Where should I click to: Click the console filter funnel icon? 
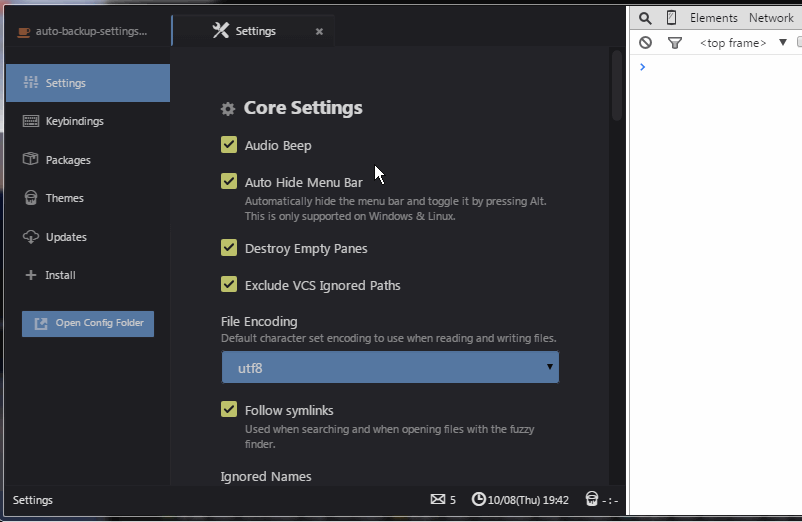pos(675,43)
